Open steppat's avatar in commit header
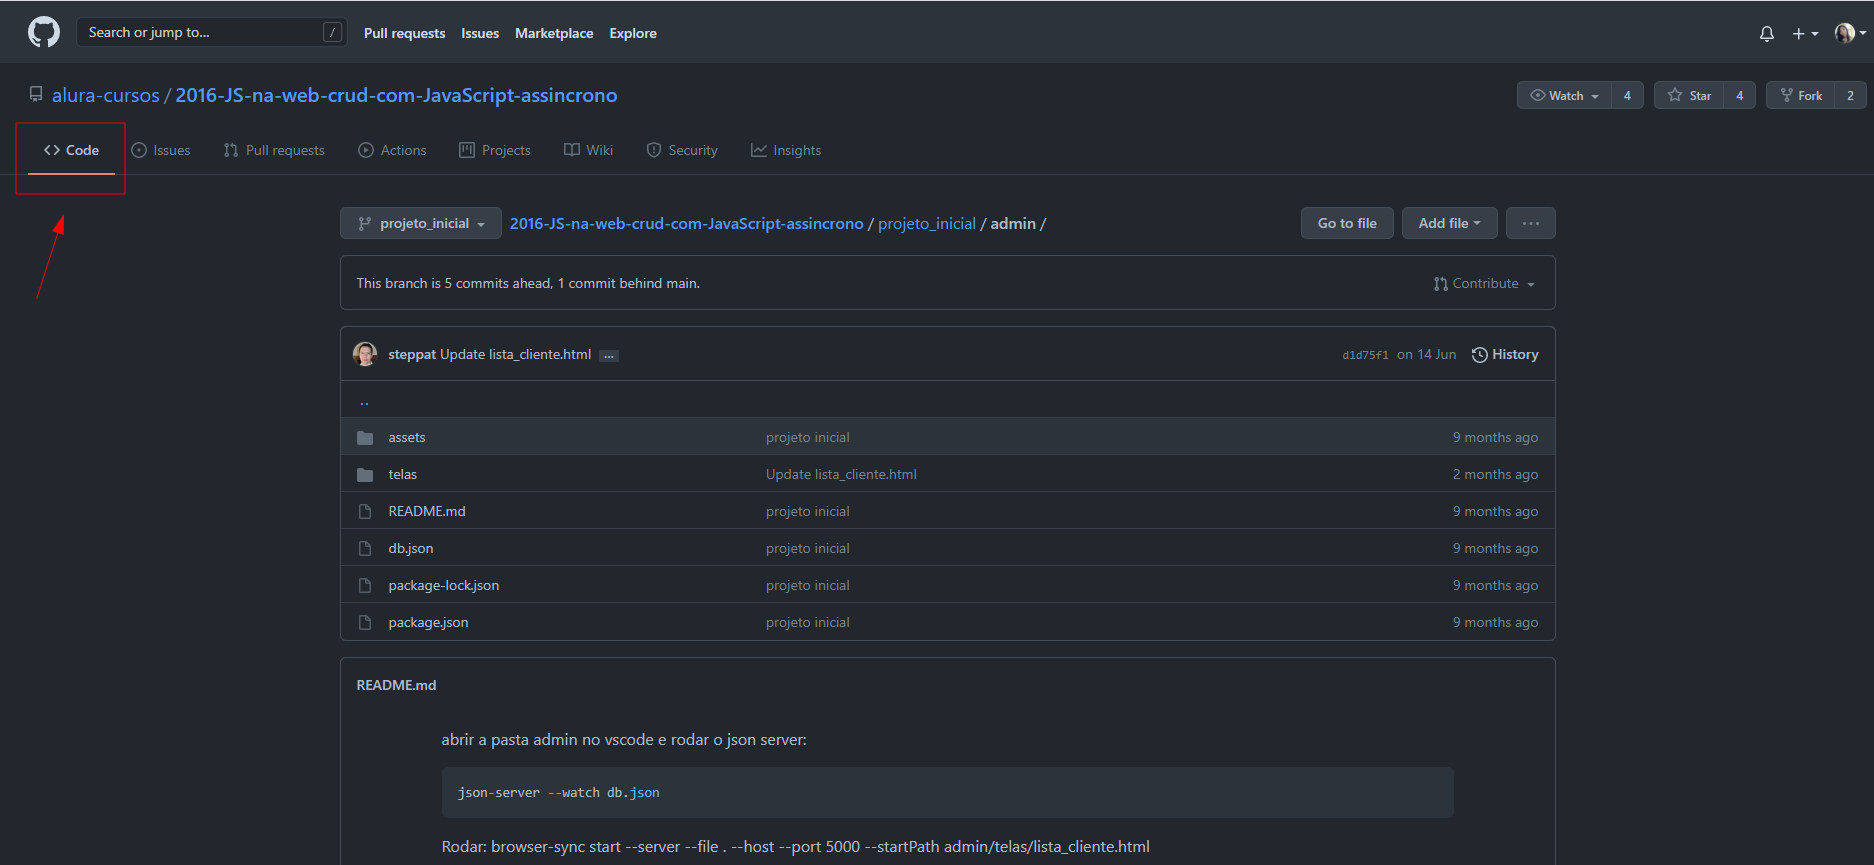The height and width of the screenshot is (865, 1874). pyautogui.click(x=365, y=354)
